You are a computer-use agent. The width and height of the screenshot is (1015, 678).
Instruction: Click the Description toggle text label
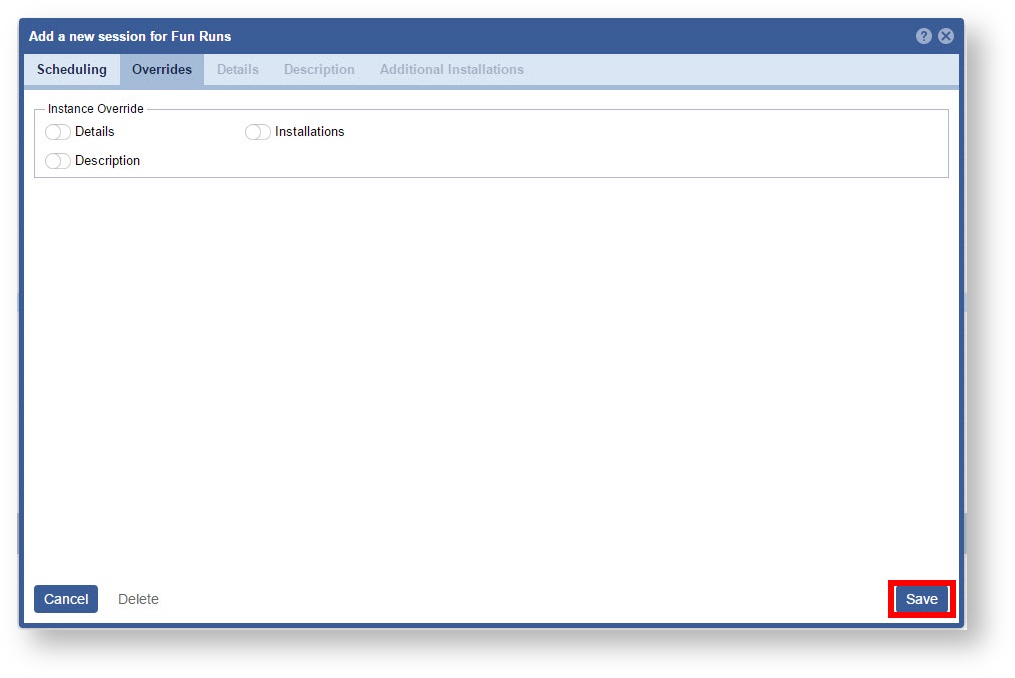pos(107,161)
